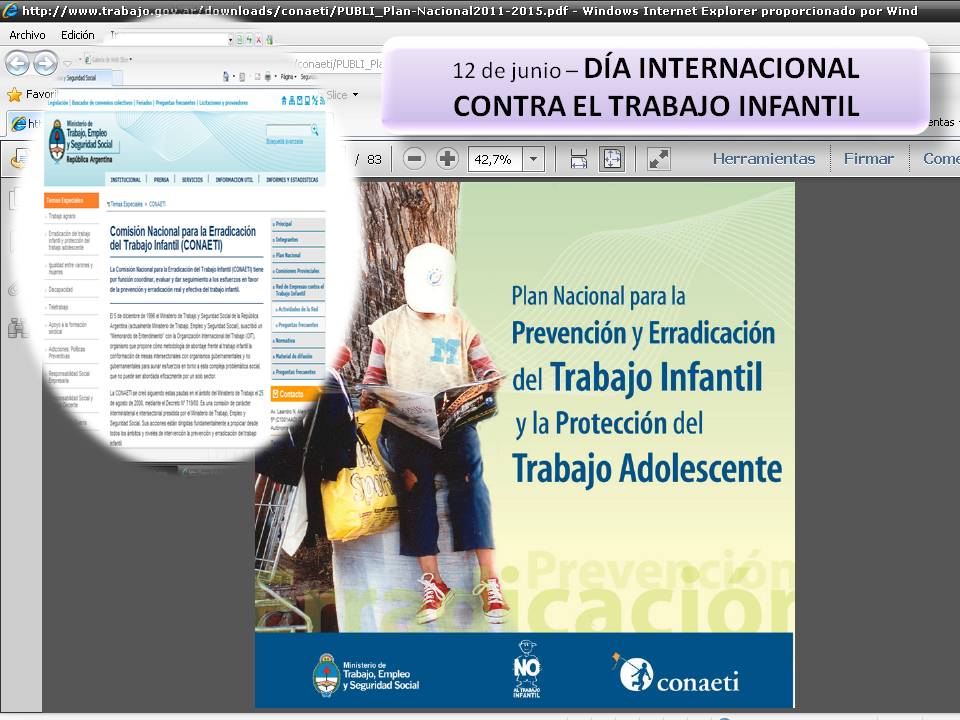Viewport: 960px width, 720px height.
Task: Open the SERVICIOS tab on inset website
Action: coord(192,179)
